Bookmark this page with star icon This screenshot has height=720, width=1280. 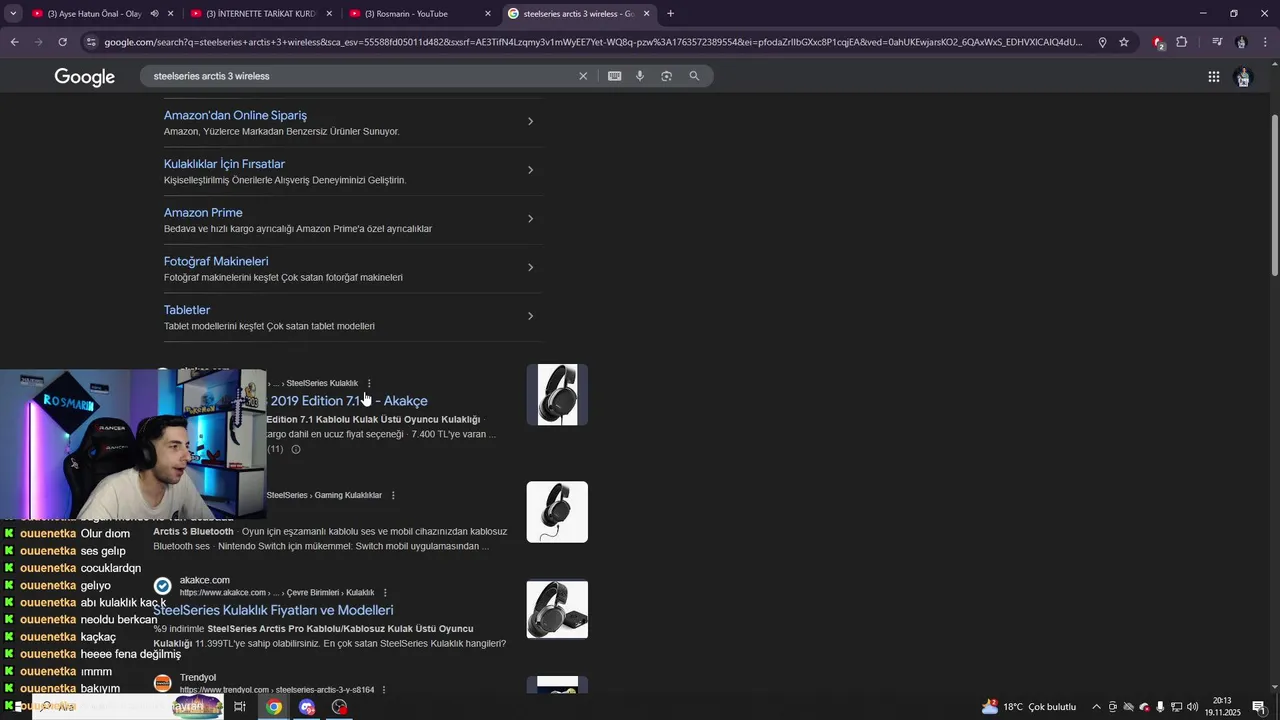point(1124,42)
